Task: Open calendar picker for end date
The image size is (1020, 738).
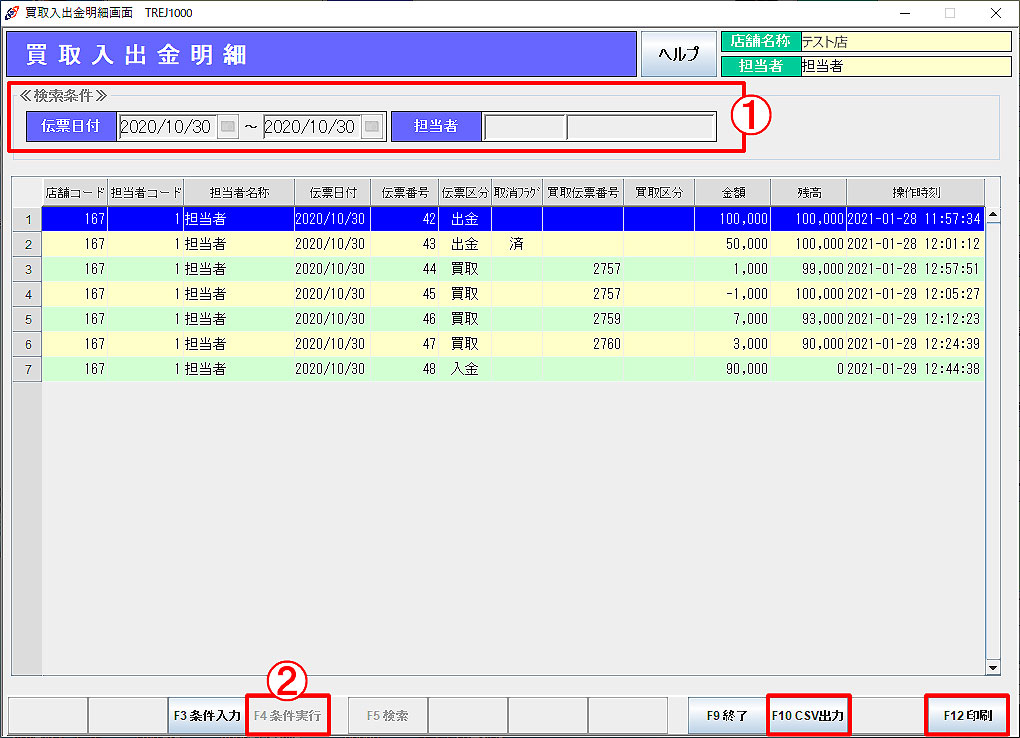Action: (372, 127)
